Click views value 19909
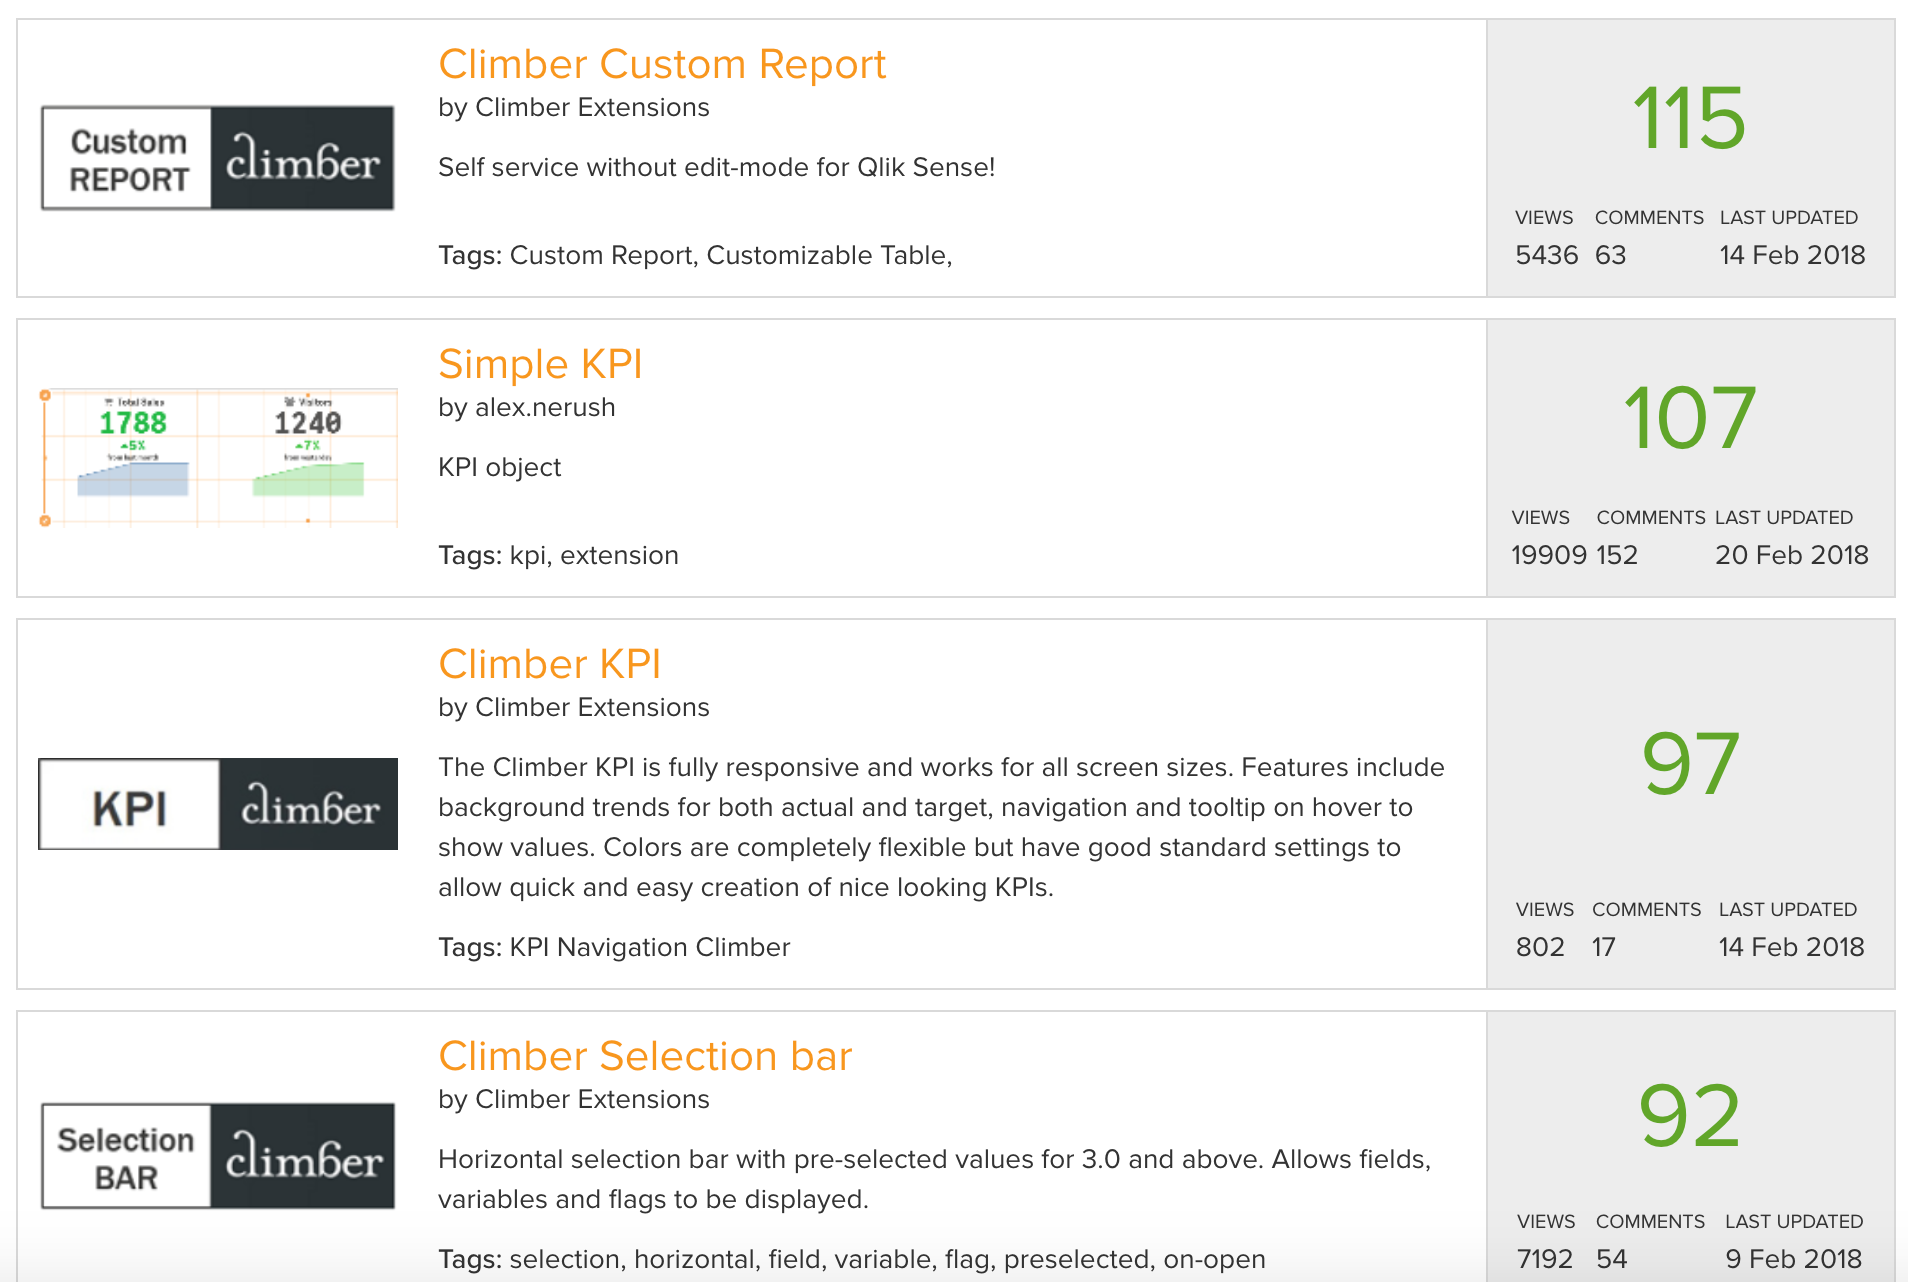 (1549, 556)
